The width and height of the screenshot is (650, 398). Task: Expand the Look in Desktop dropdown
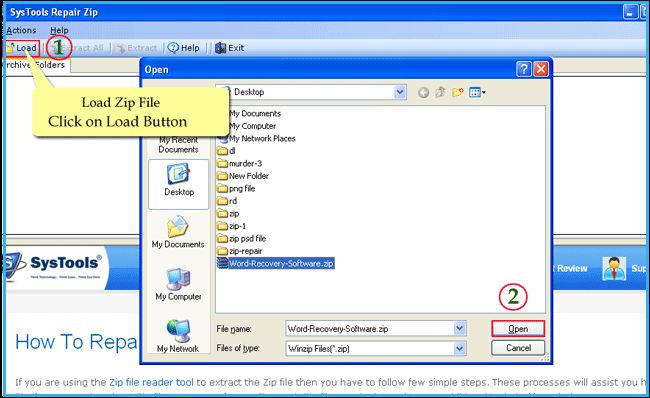[x=400, y=92]
